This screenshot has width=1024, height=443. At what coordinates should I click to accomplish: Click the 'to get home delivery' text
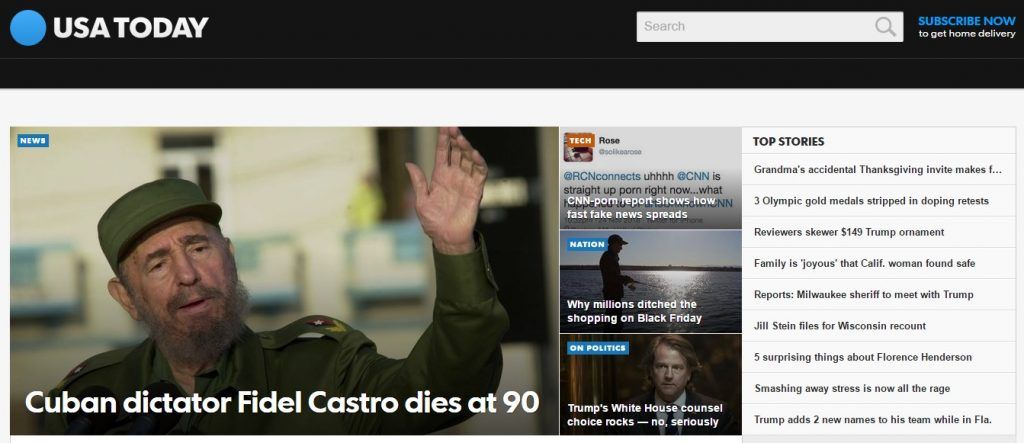(967, 34)
